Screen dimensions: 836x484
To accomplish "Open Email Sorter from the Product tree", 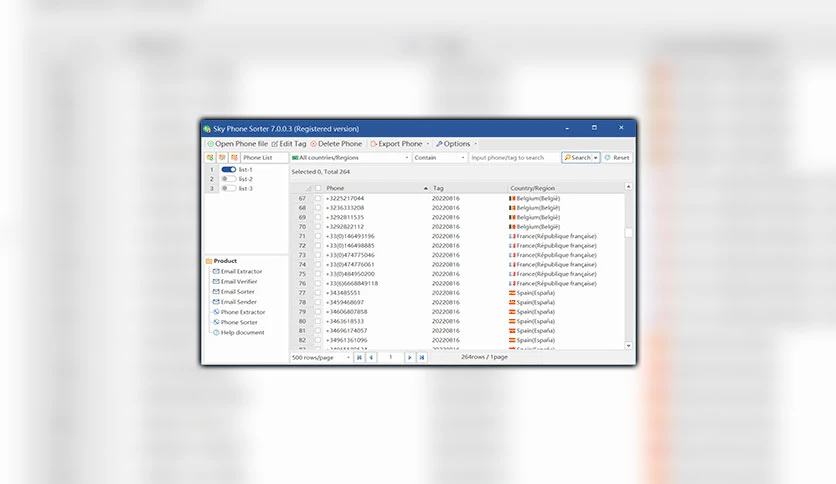I will (x=234, y=292).
